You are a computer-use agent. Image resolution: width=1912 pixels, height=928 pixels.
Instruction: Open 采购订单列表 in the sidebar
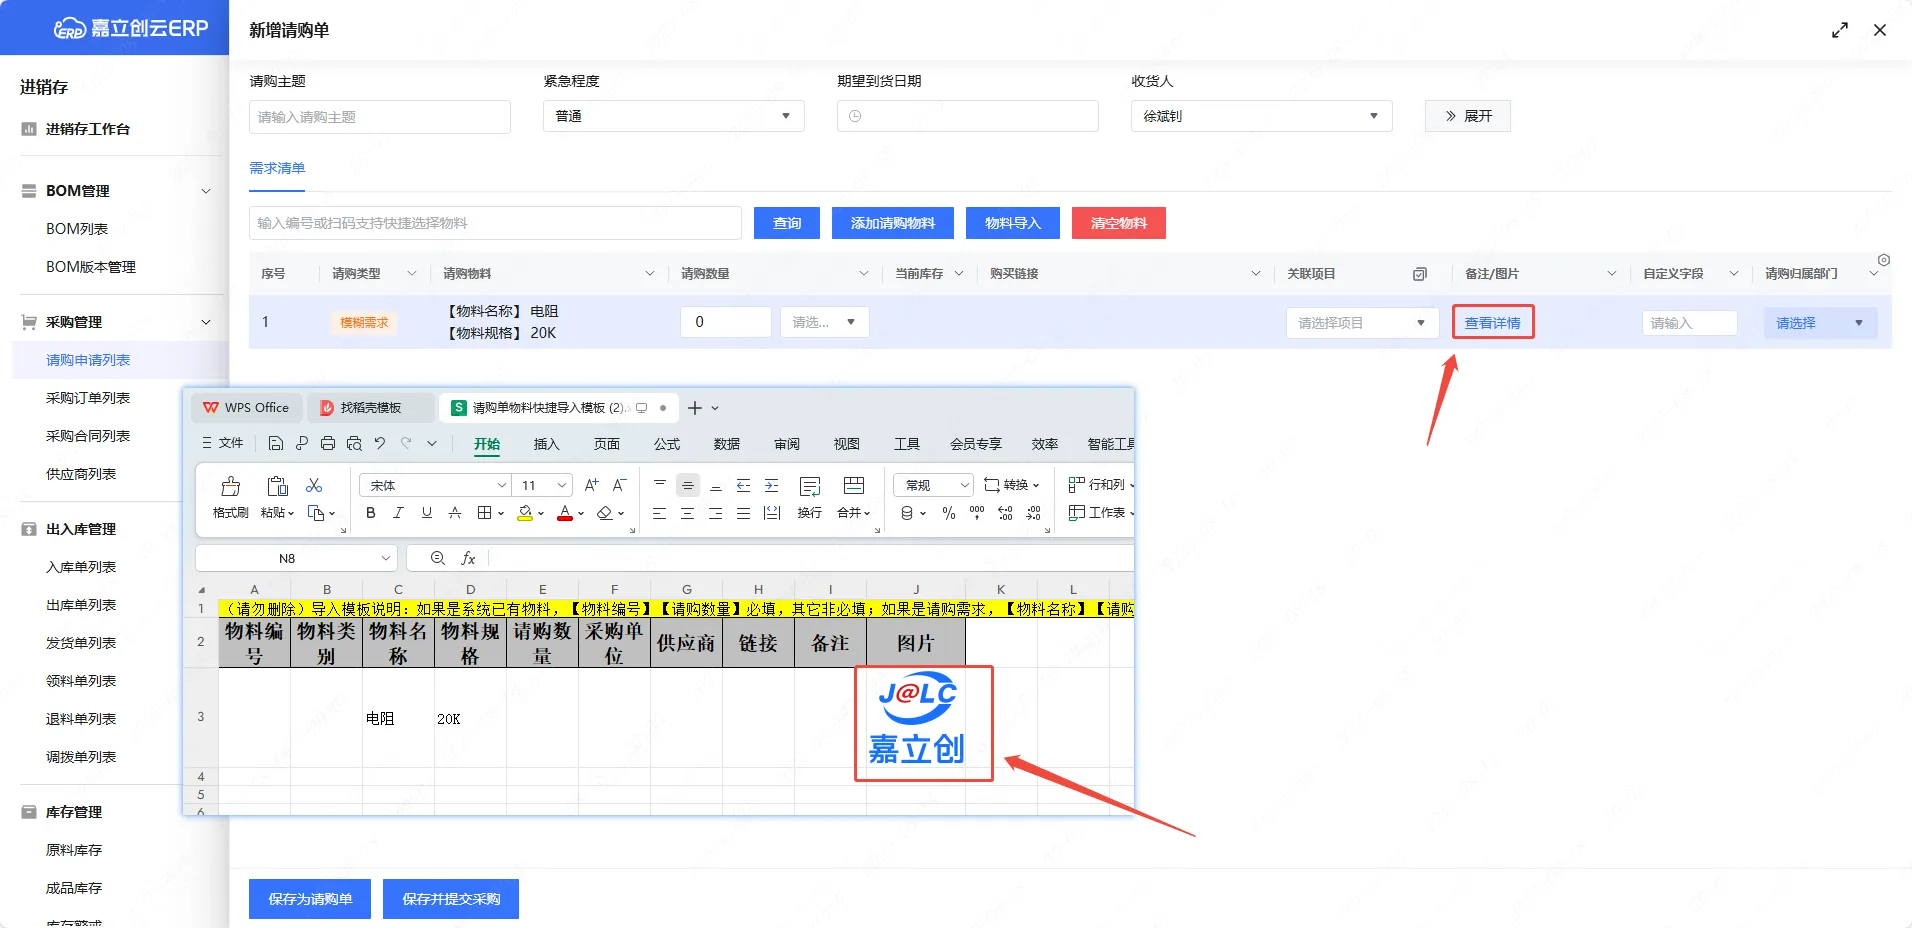coord(88,398)
